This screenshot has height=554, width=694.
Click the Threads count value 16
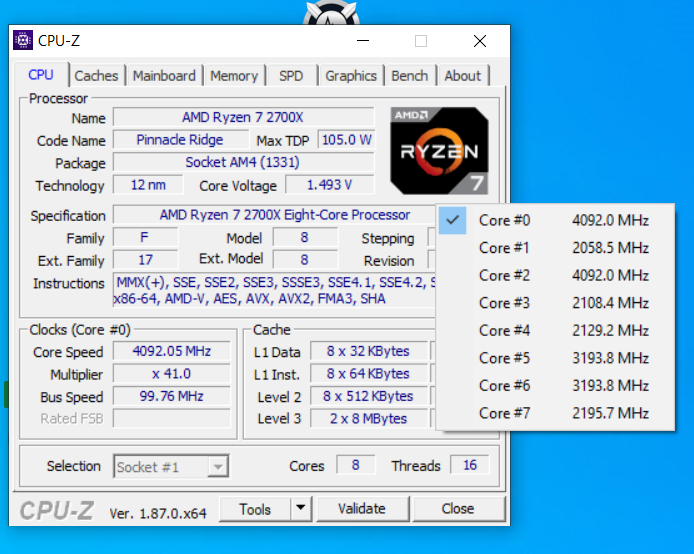point(470,465)
